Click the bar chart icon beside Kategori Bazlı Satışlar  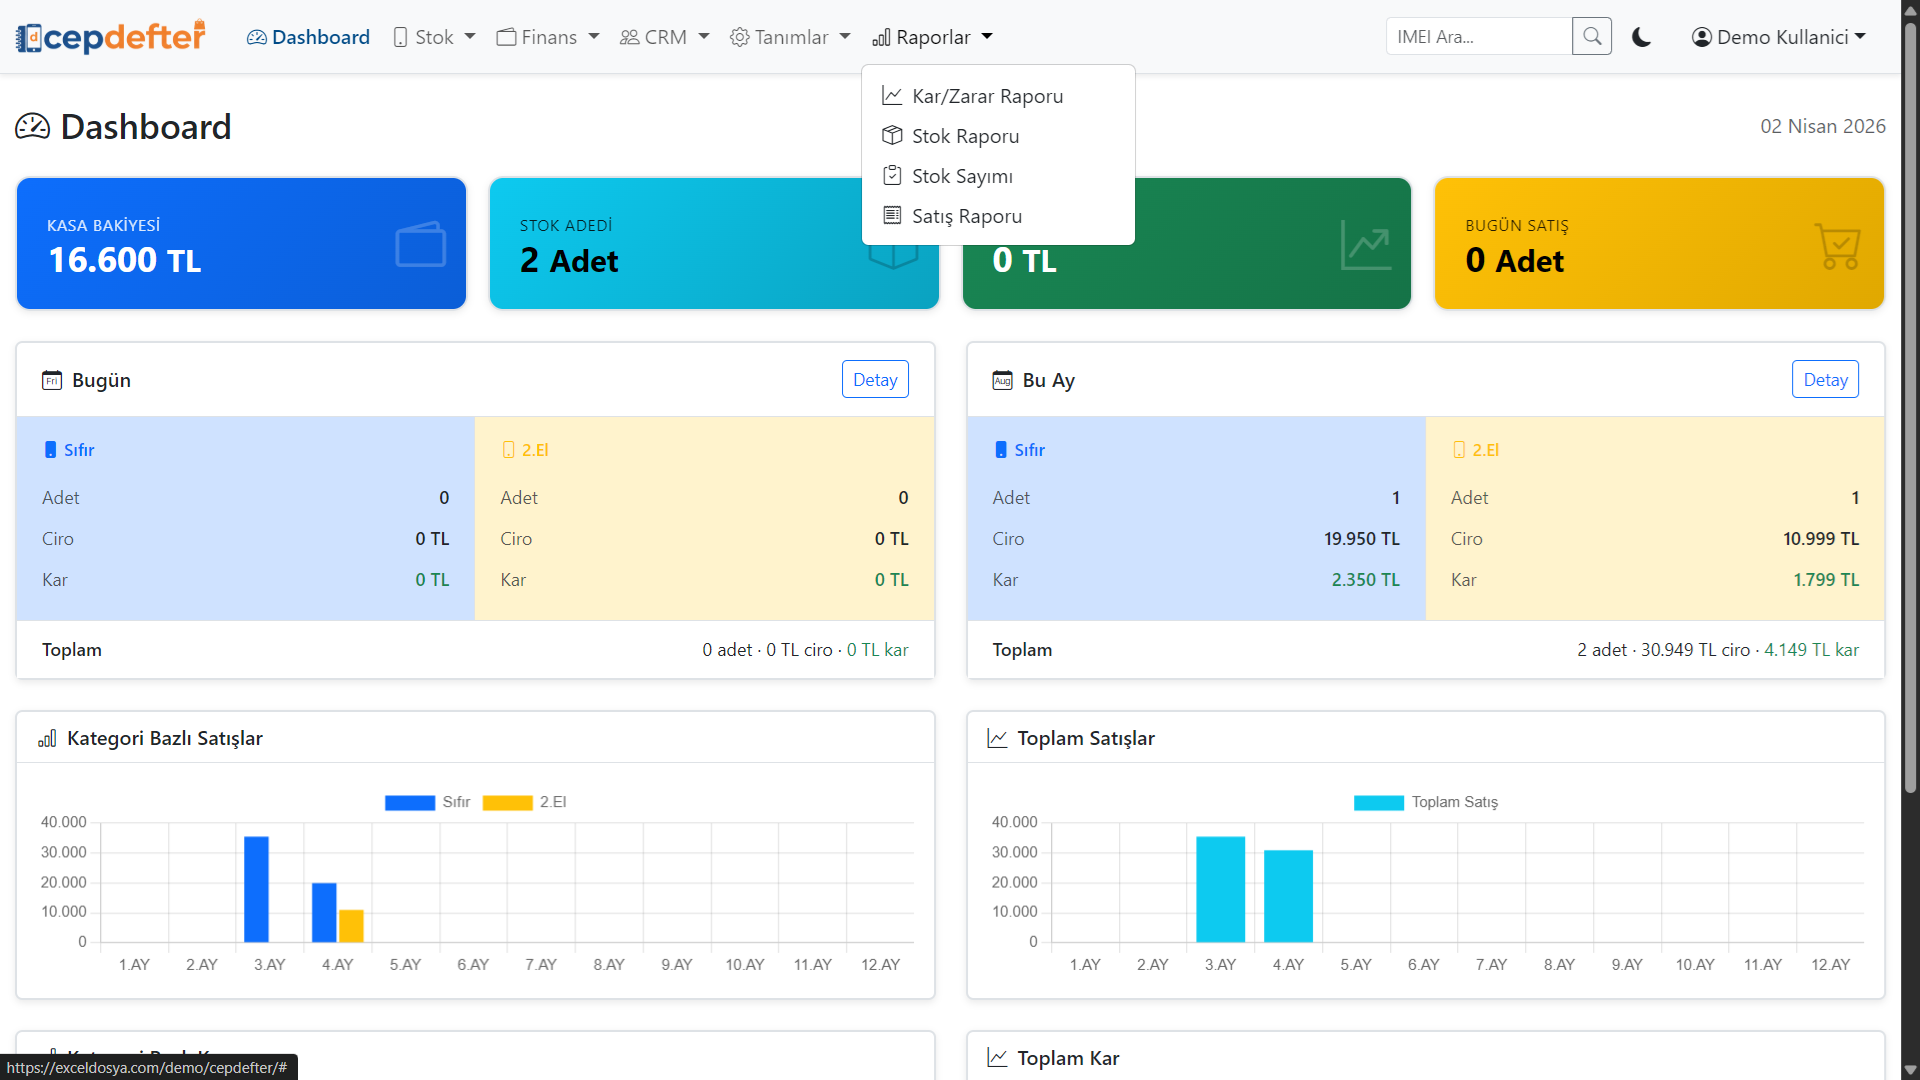[47, 739]
